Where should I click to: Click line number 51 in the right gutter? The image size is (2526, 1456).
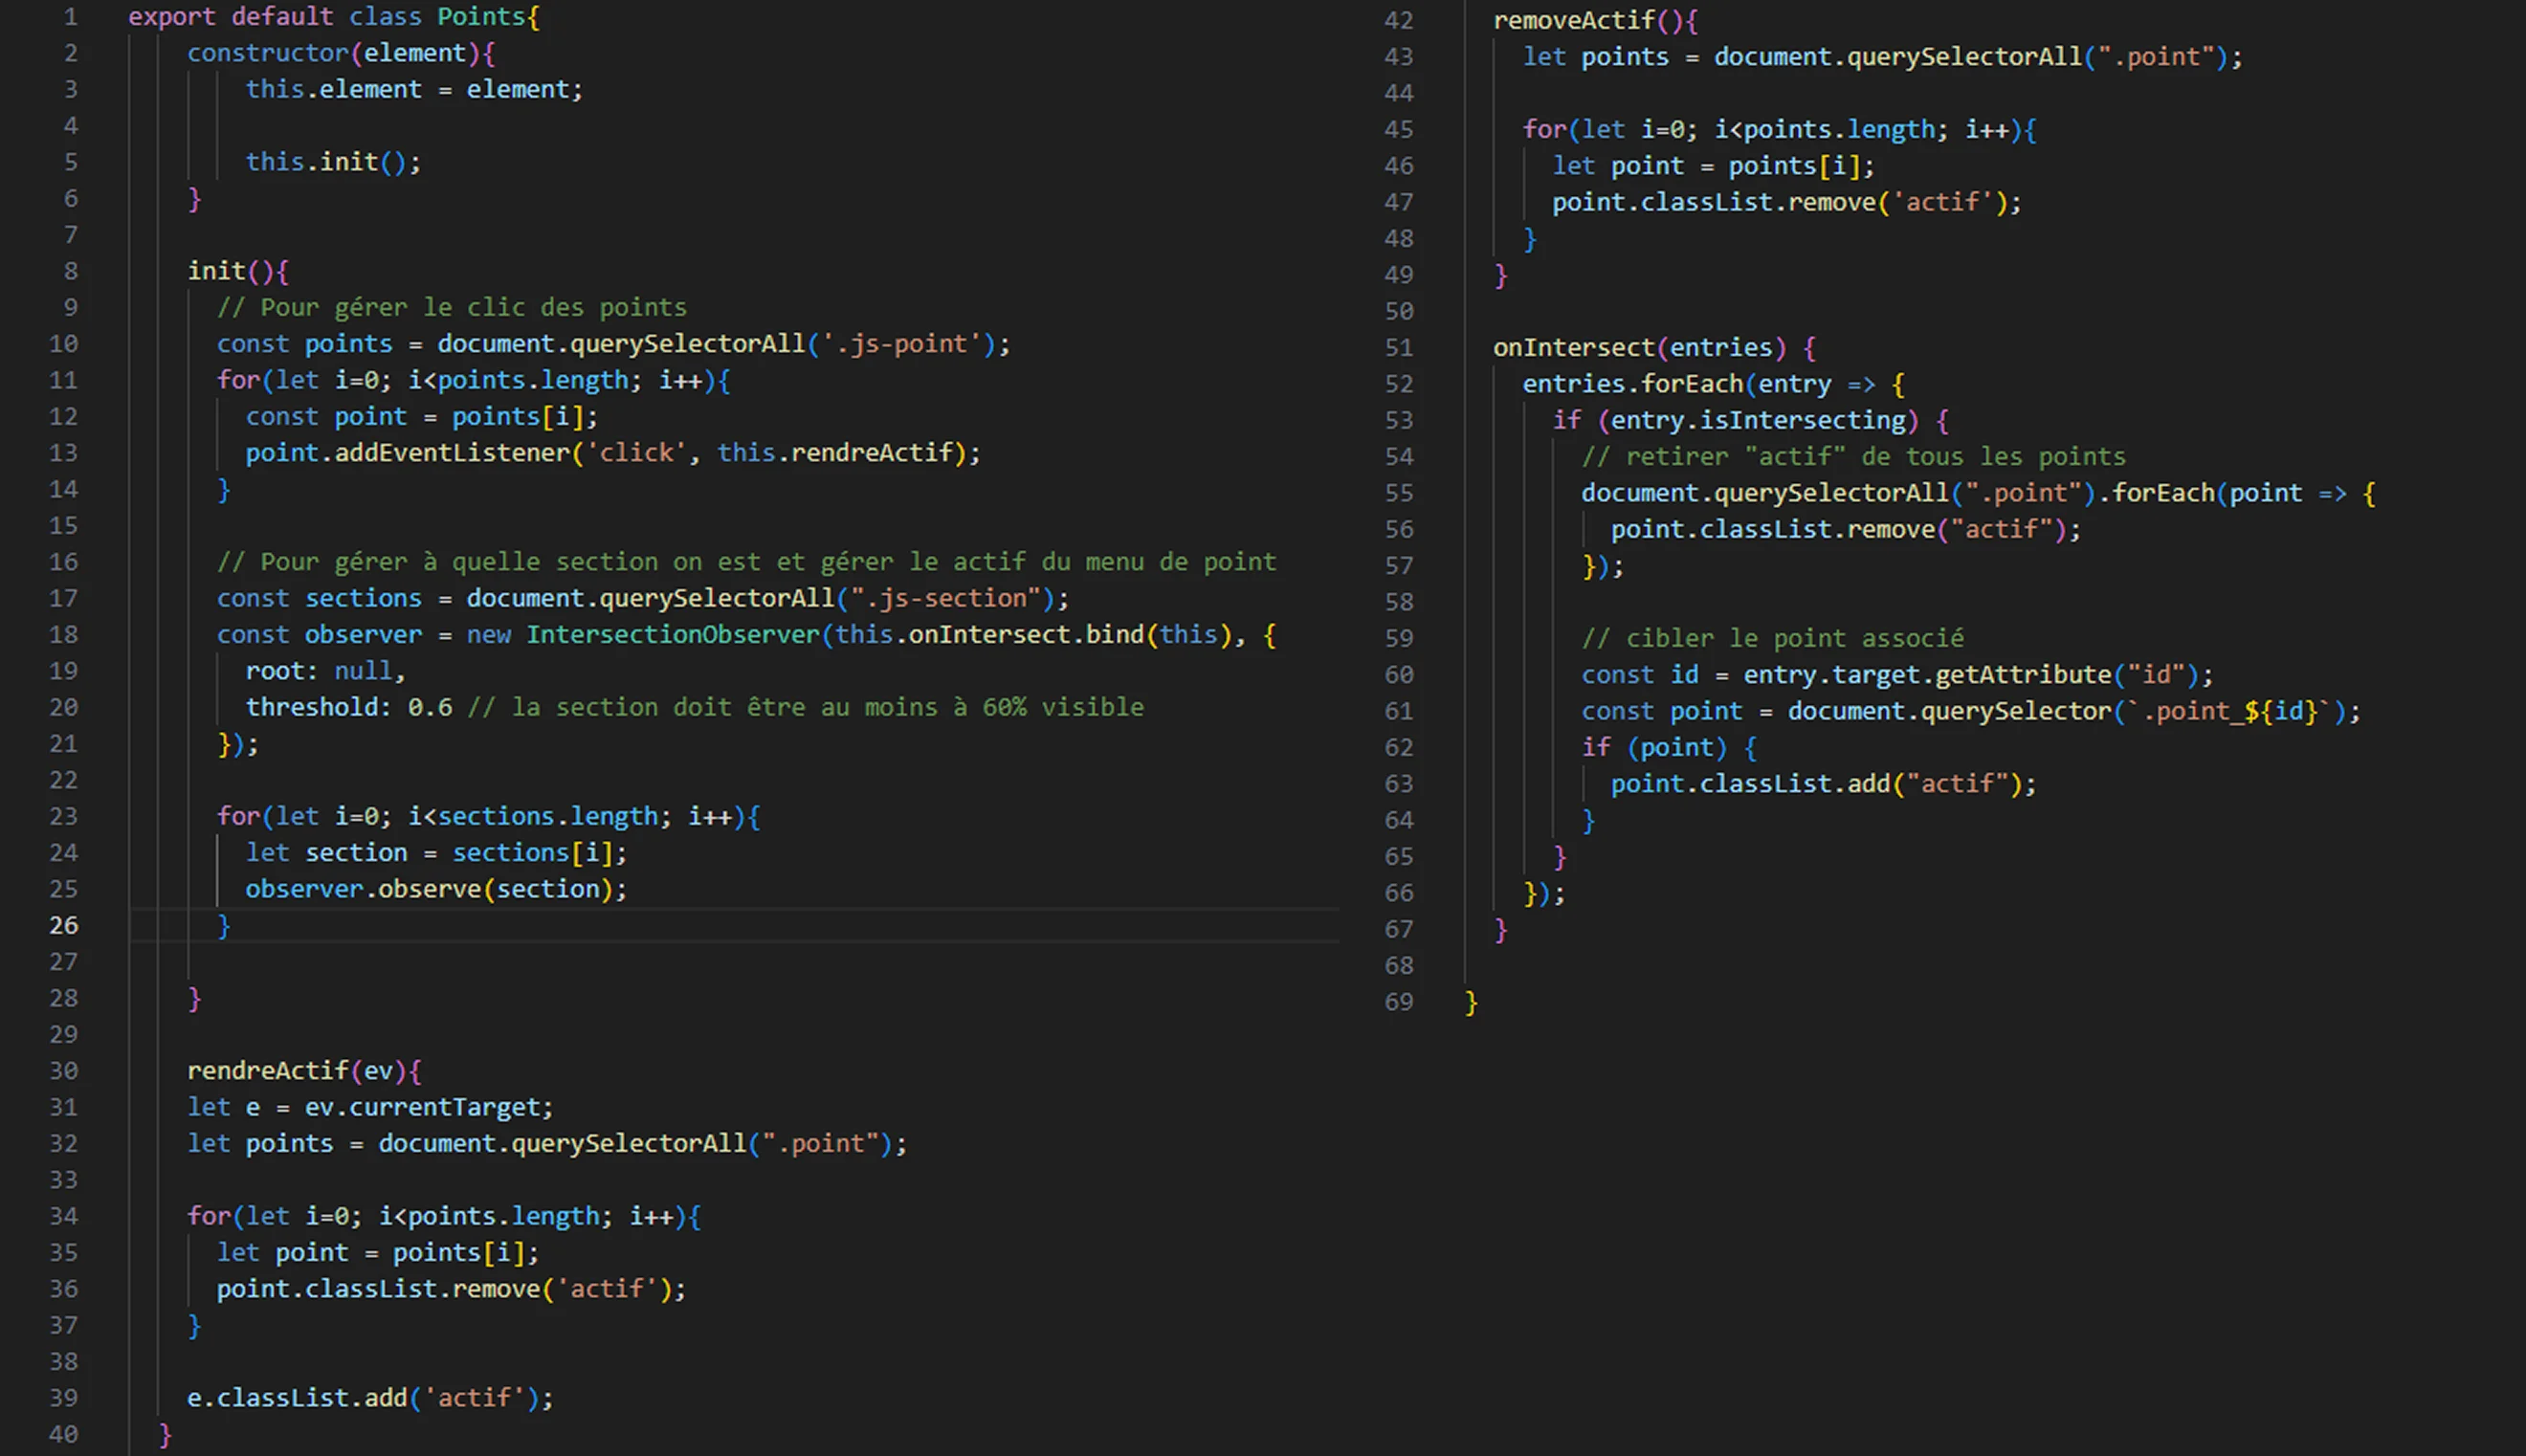click(1398, 347)
